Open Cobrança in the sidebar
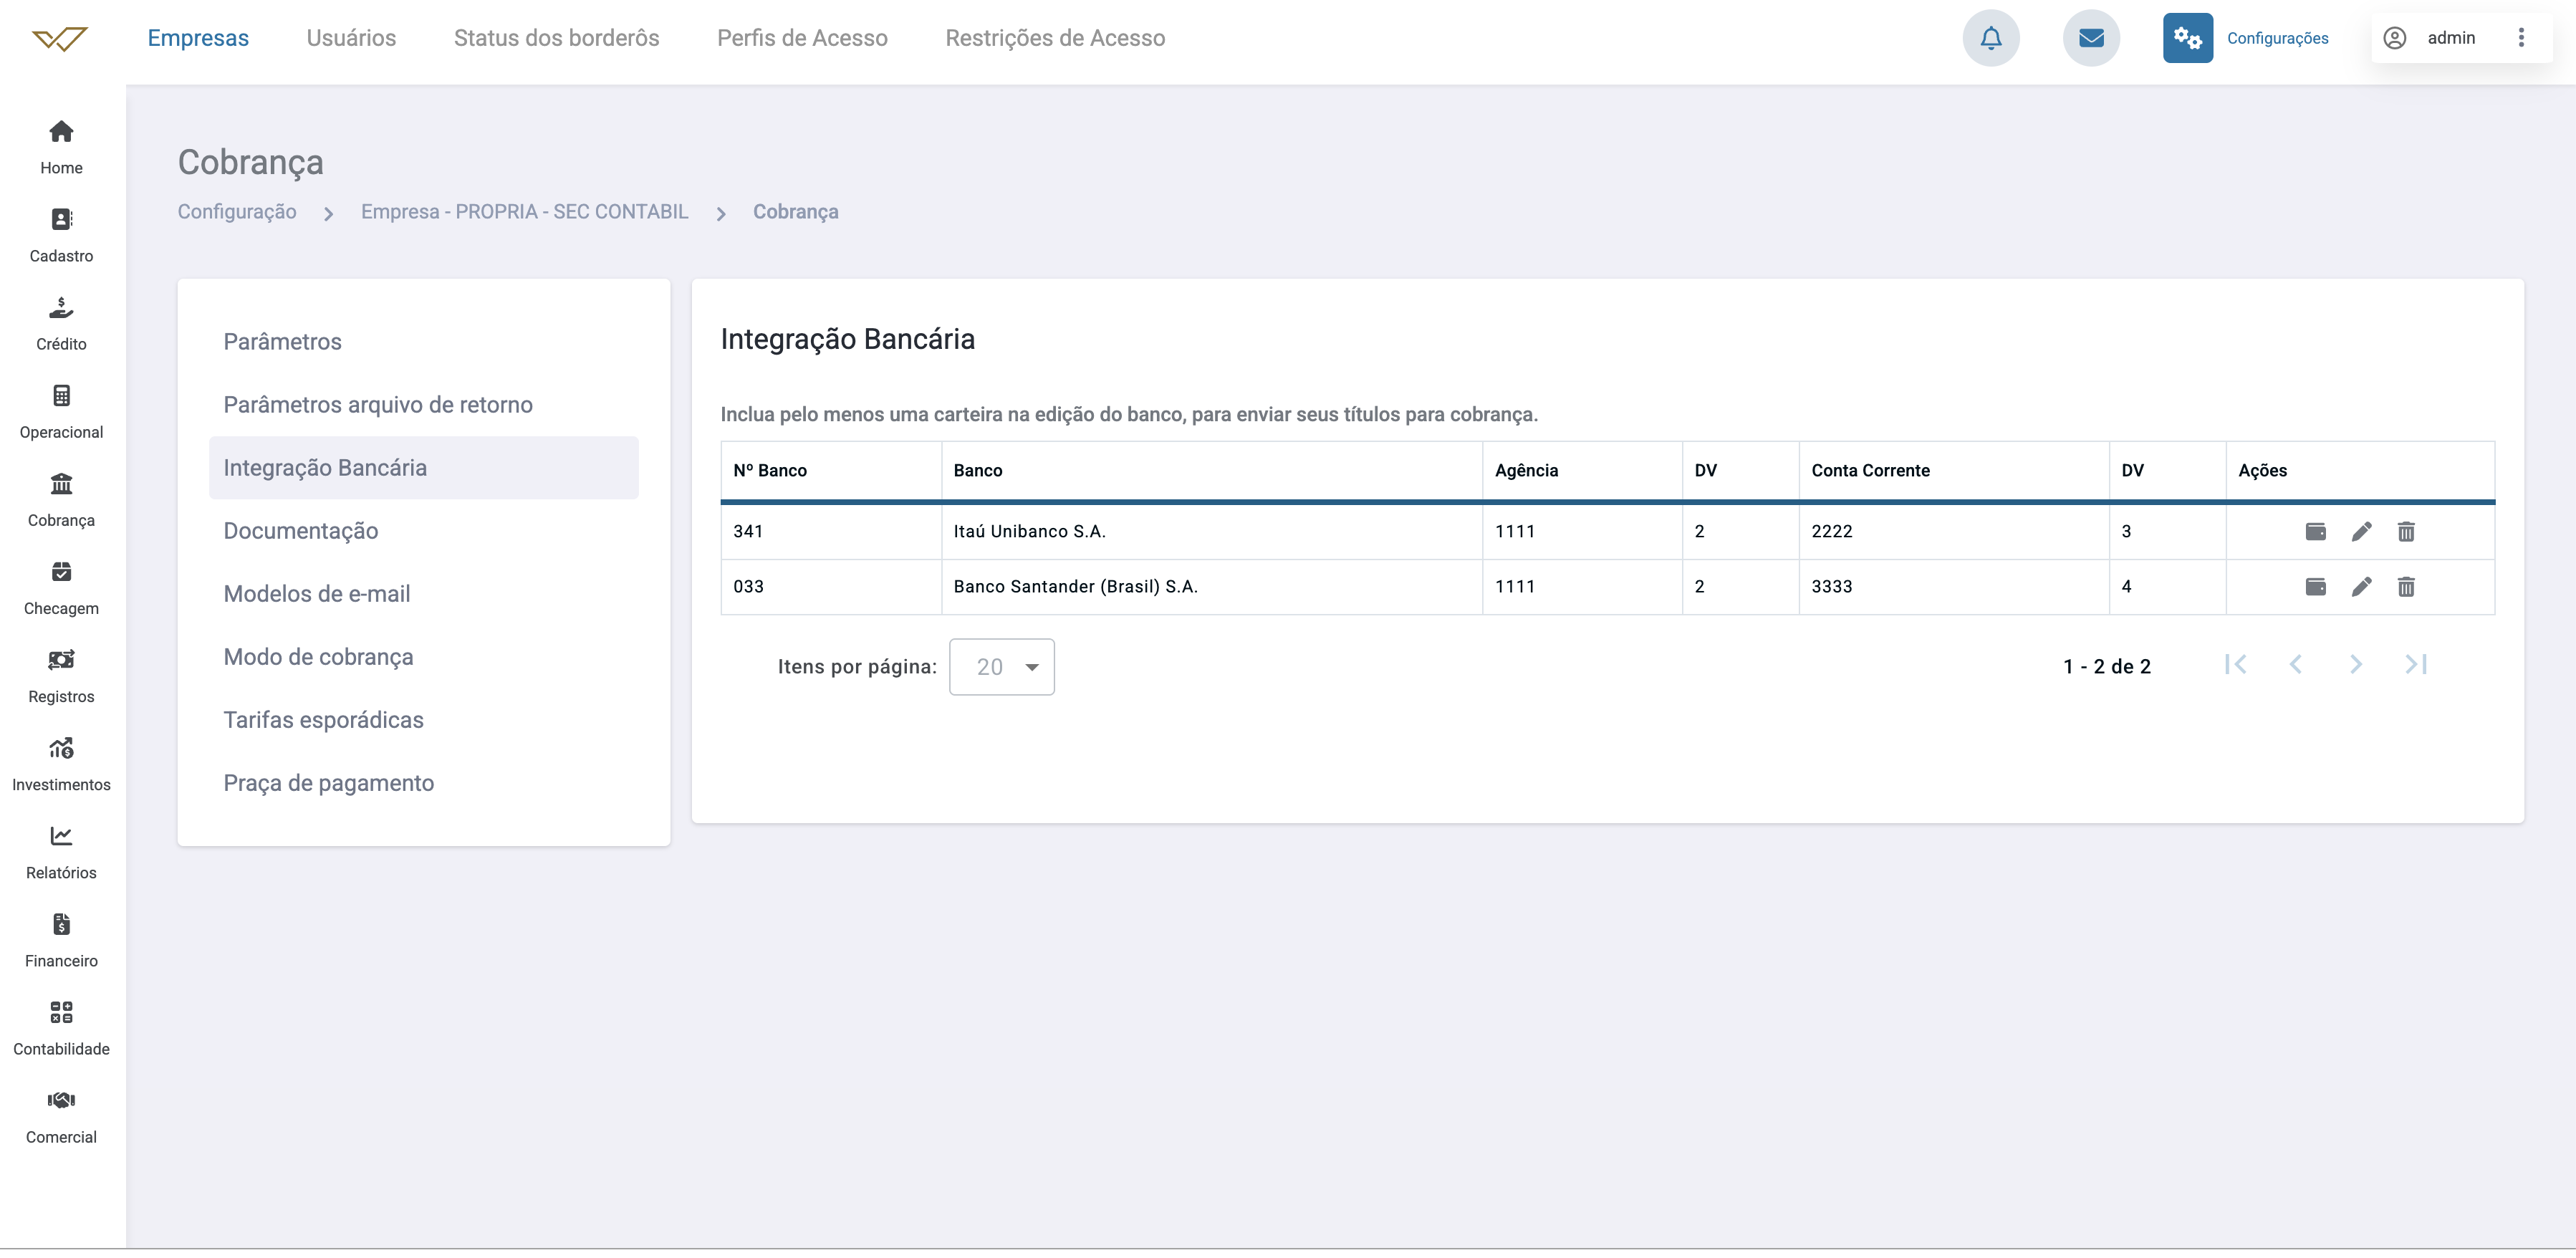Viewport: 2576px width, 1258px height. click(x=61, y=499)
